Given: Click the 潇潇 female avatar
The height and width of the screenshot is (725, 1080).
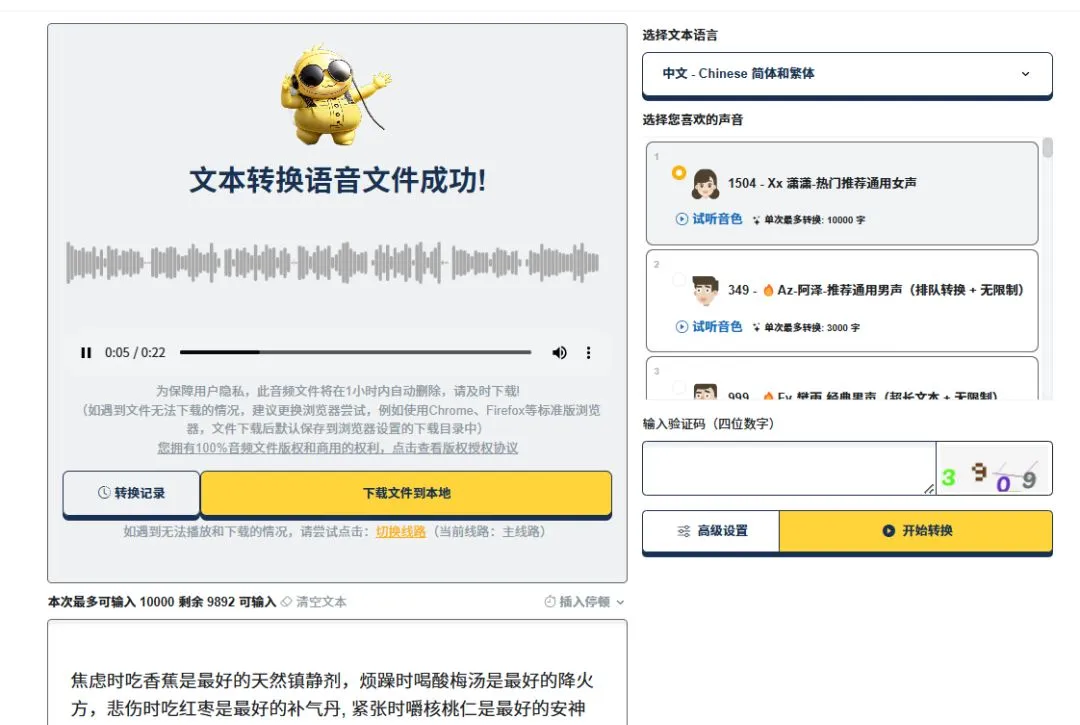Looking at the screenshot, I should pos(705,184).
